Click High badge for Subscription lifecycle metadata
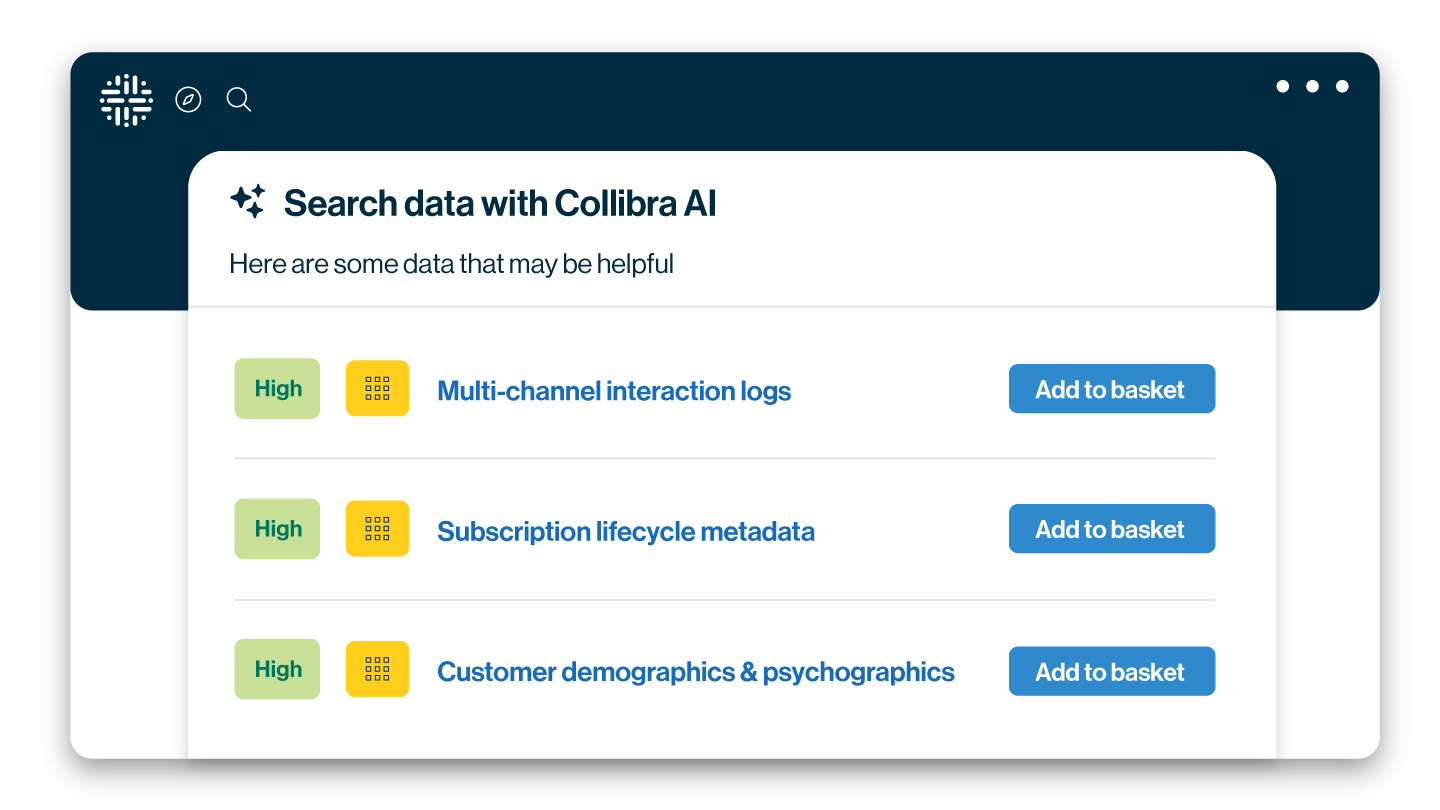This screenshot has height=810, width=1440. coord(277,529)
